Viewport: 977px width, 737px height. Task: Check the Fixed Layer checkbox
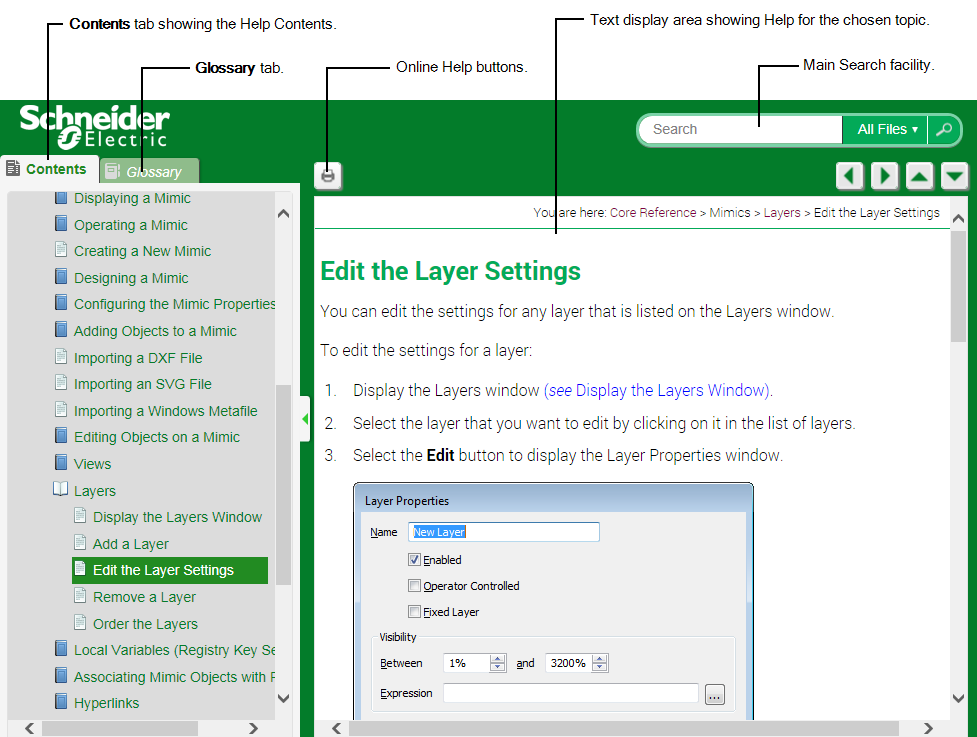(x=414, y=612)
